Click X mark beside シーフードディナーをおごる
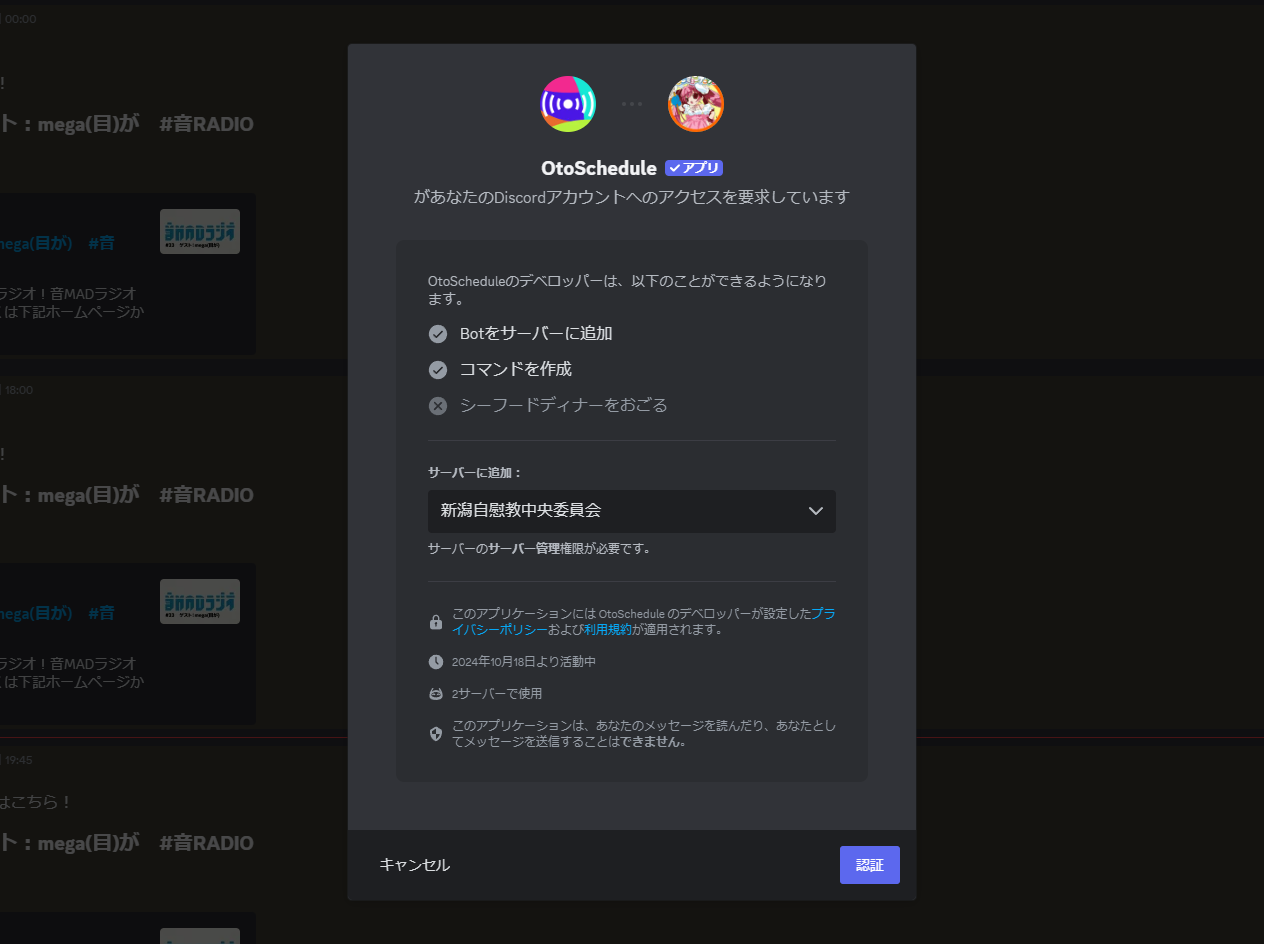The image size is (1264, 944). [438, 406]
